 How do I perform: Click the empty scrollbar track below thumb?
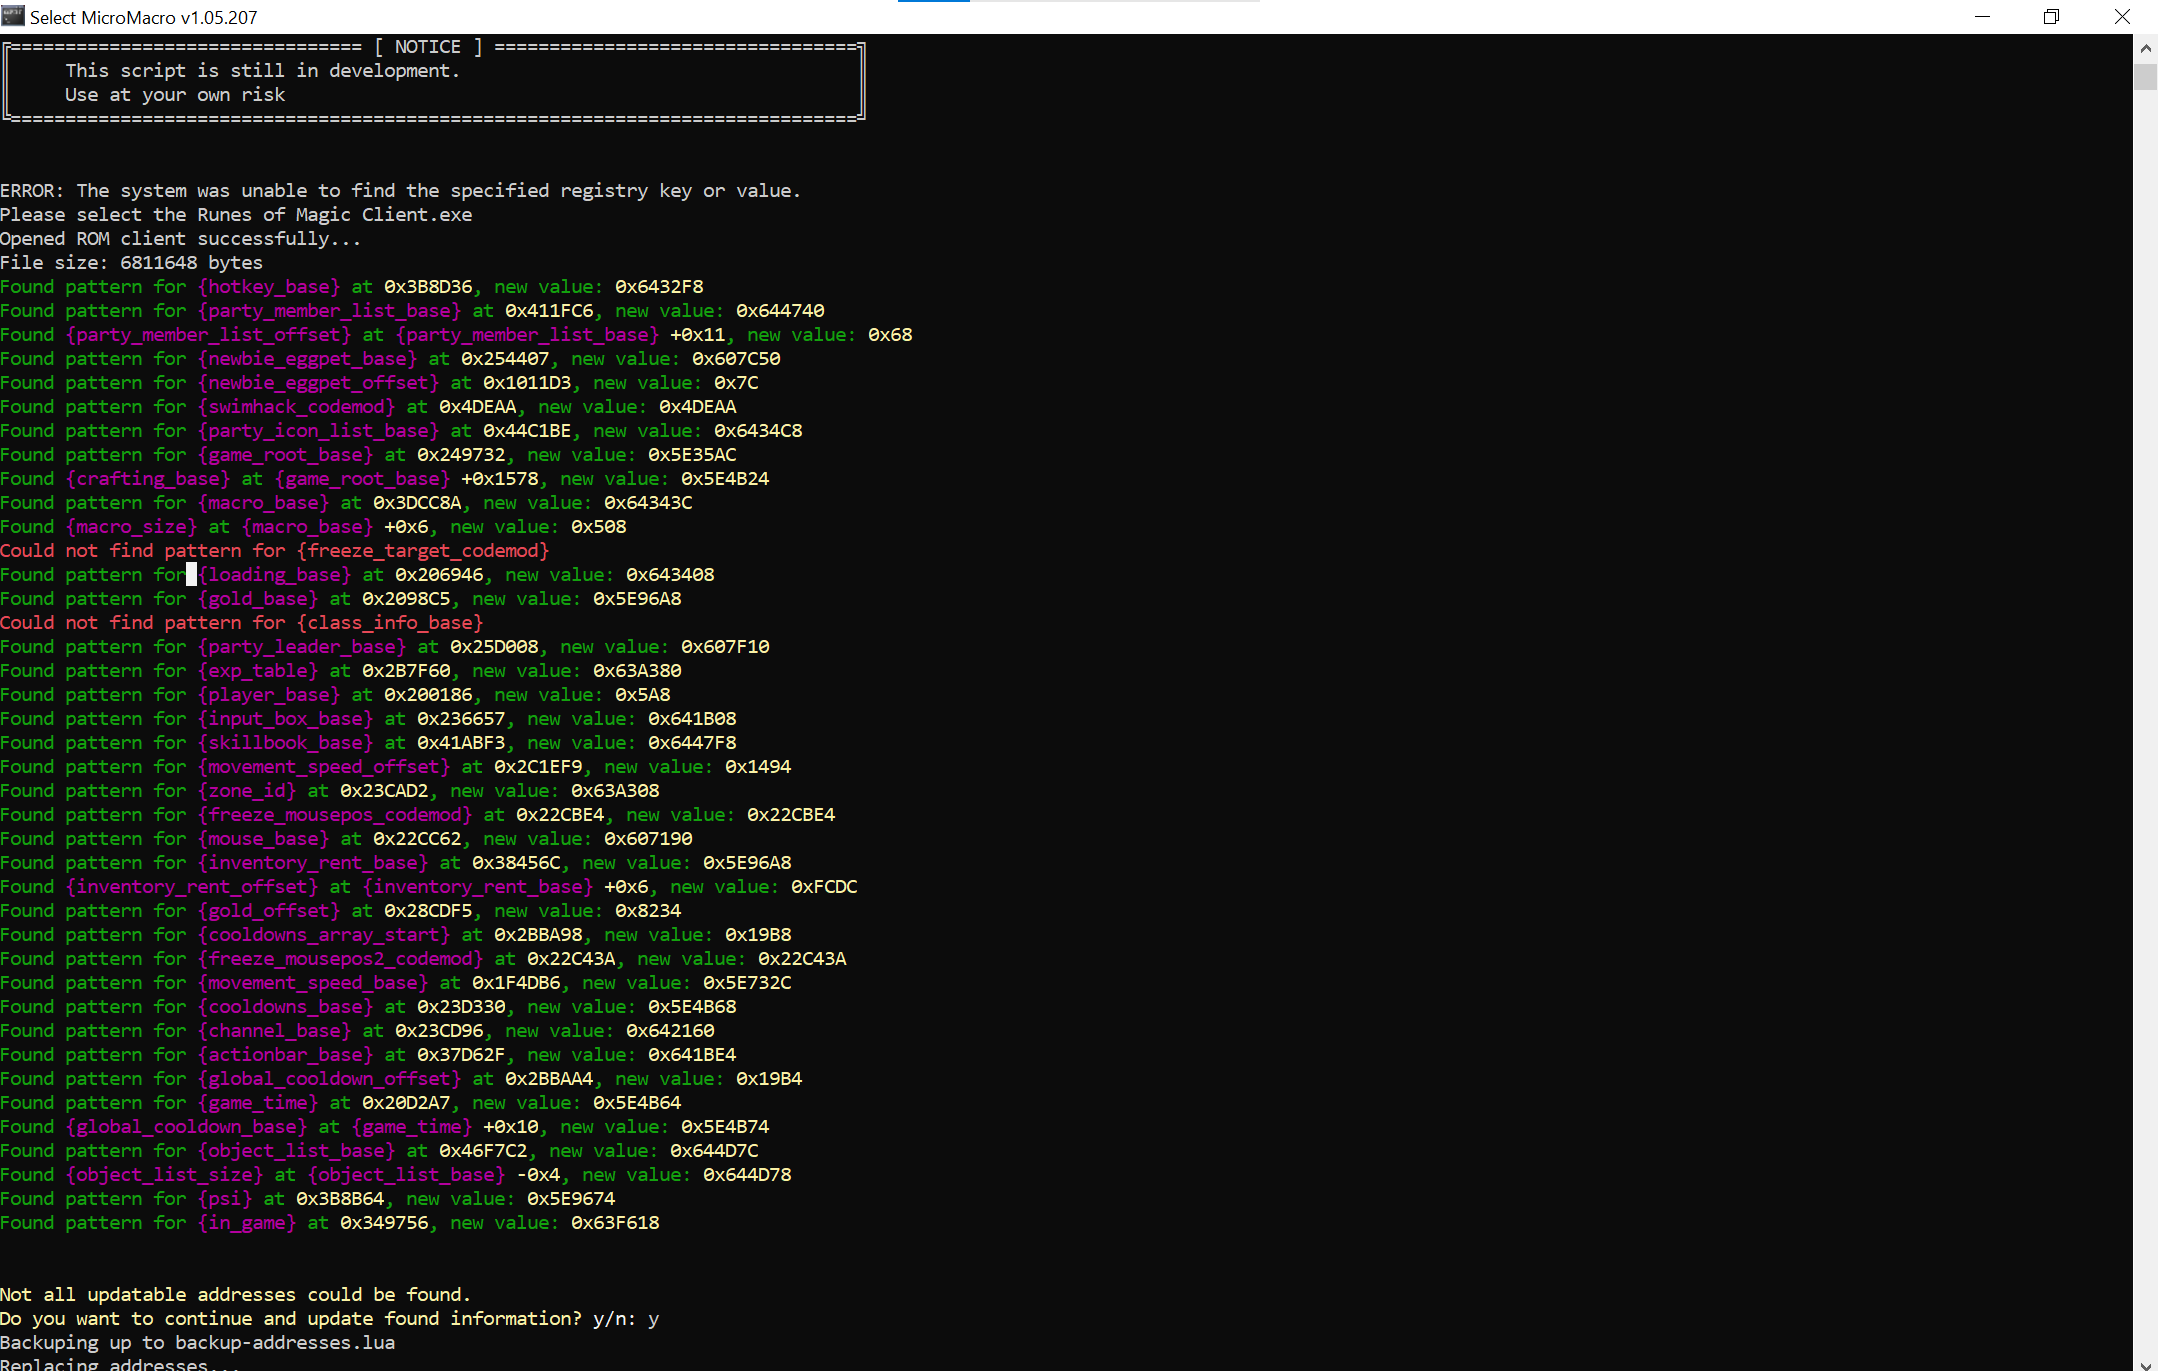click(x=2145, y=700)
